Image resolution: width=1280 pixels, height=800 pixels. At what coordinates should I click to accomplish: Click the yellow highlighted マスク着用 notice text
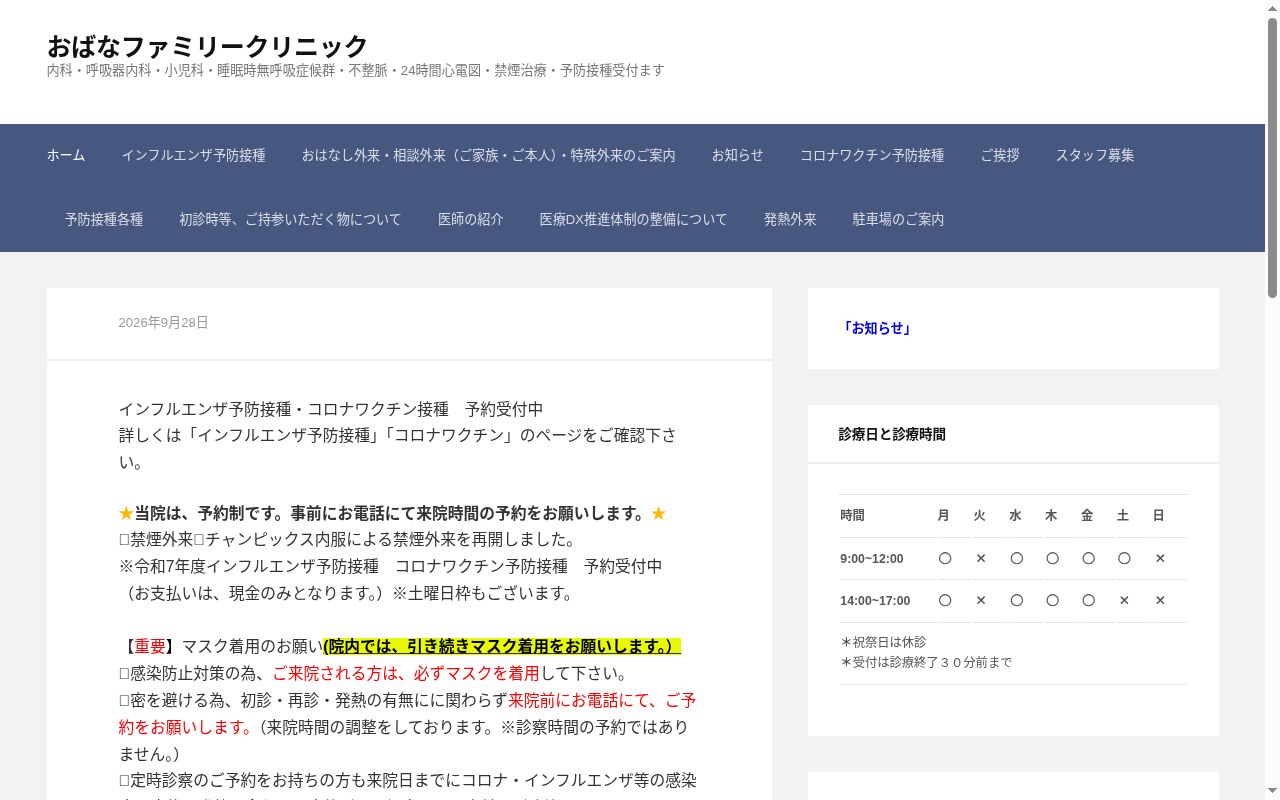pos(502,646)
